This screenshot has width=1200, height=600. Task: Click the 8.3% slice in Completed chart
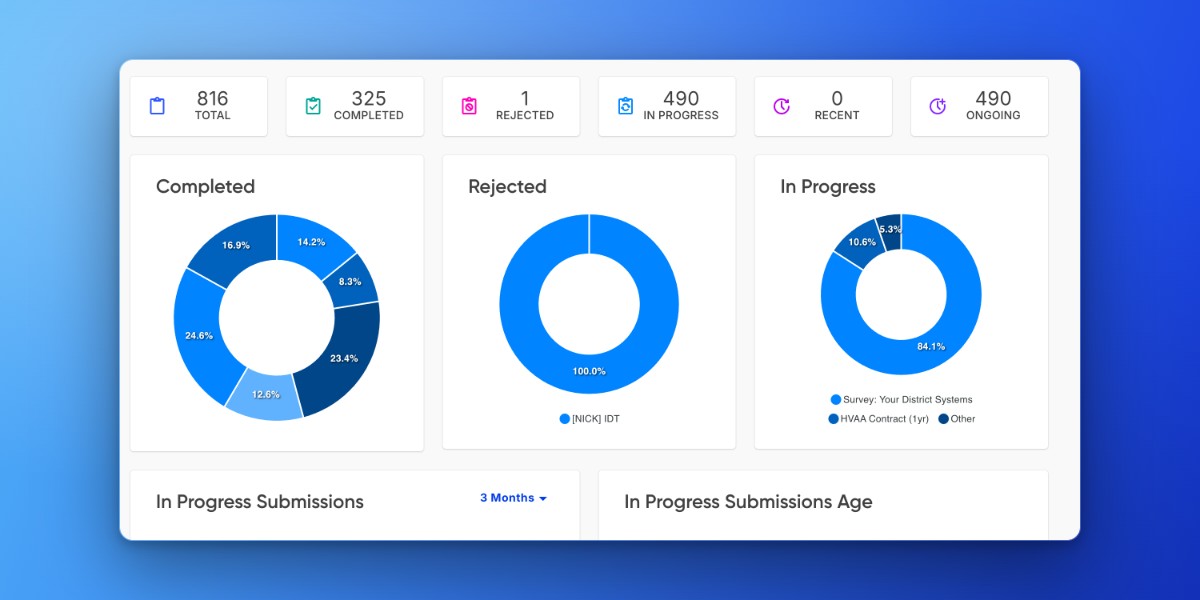pyautogui.click(x=350, y=282)
